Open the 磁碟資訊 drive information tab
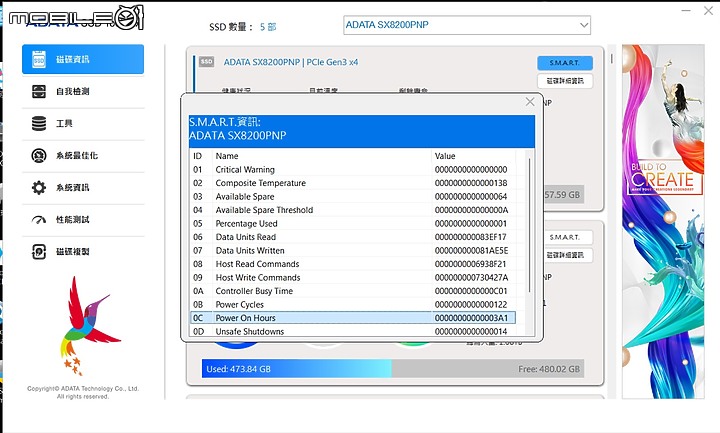720x433 pixels. (83, 59)
